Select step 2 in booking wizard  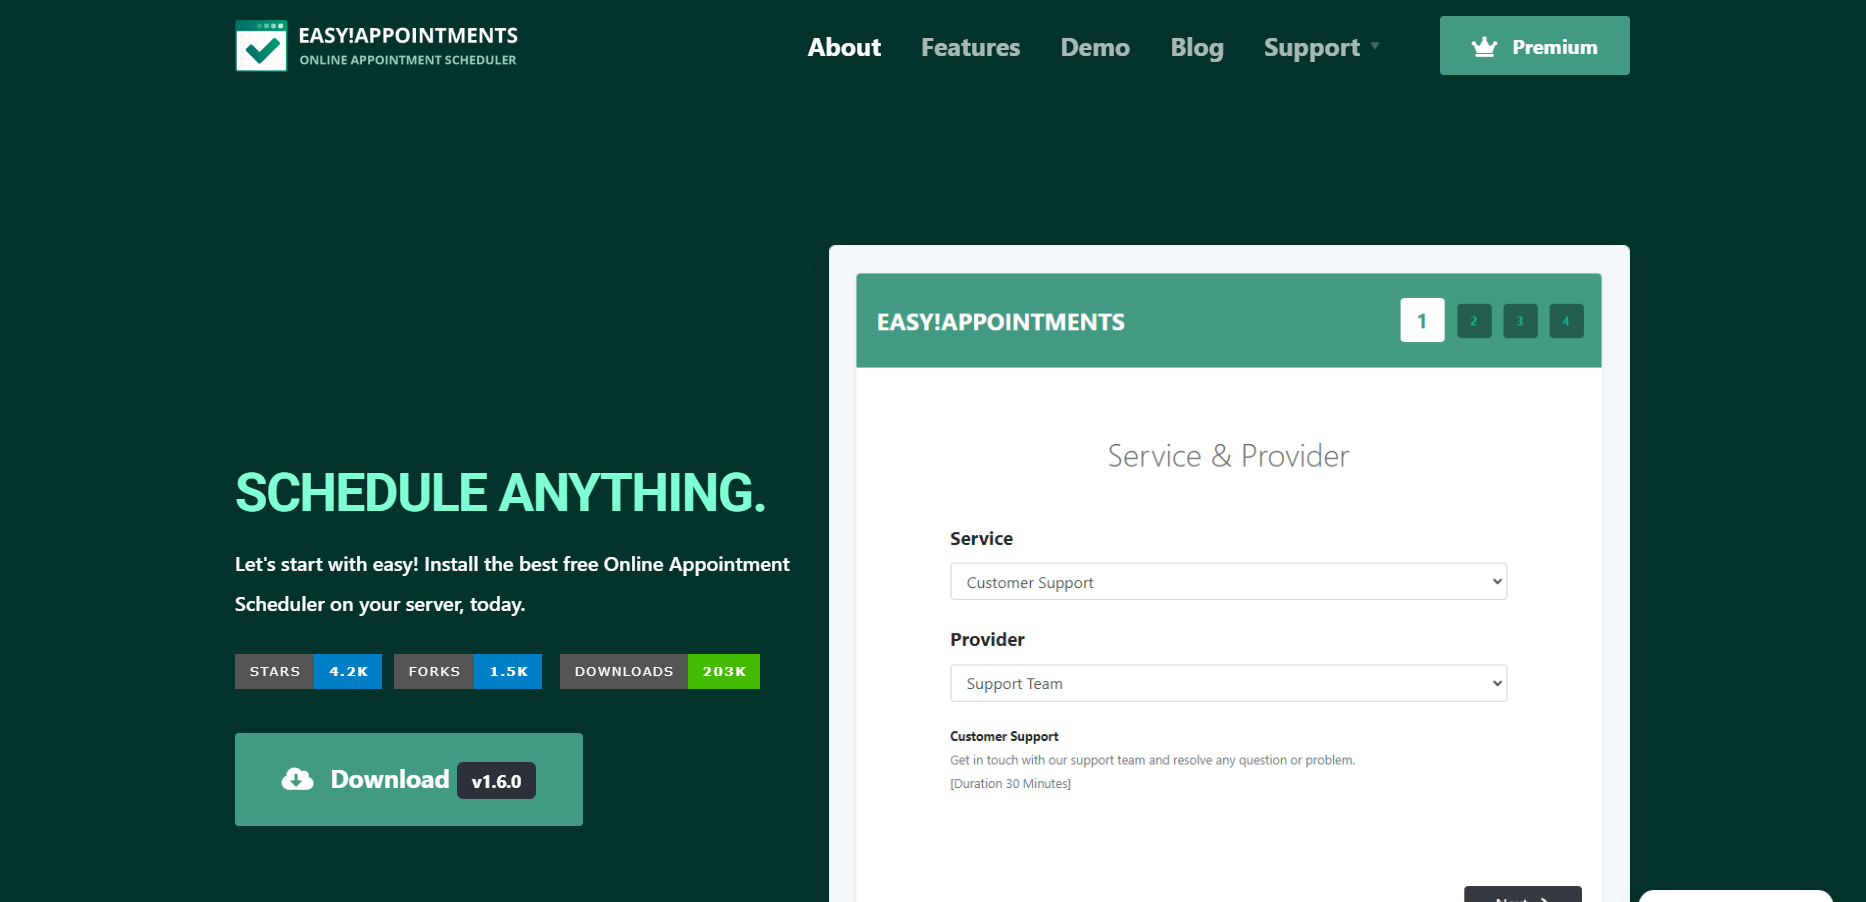pos(1474,321)
